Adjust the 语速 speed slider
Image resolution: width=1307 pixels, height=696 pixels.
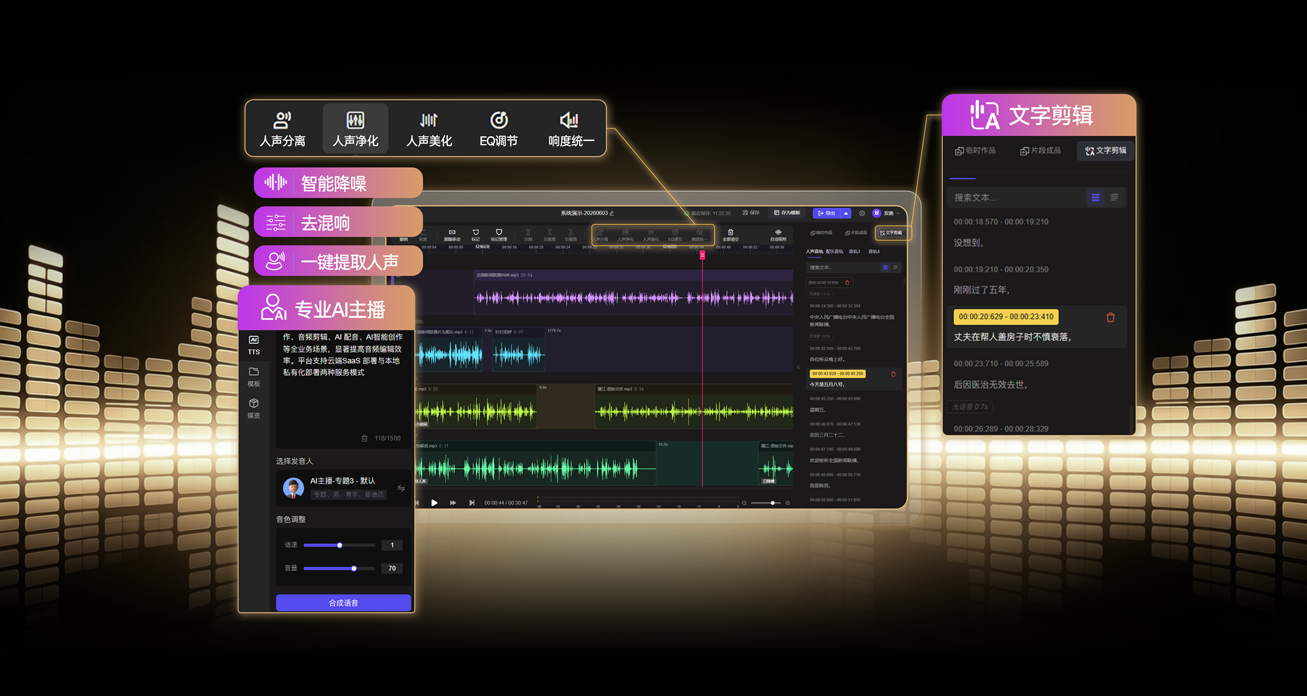[x=339, y=545]
